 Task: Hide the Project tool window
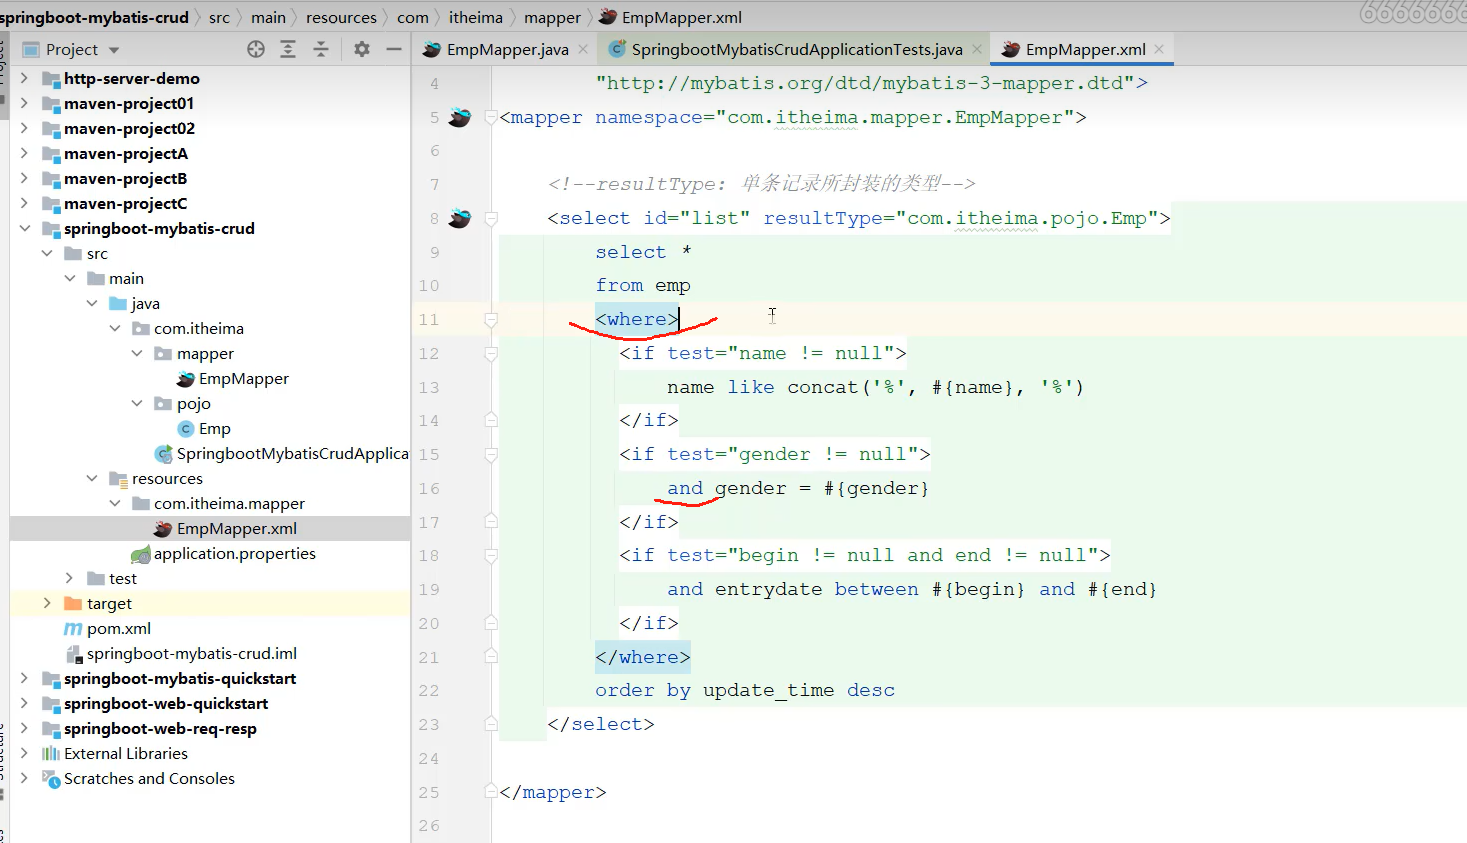(x=394, y=49)
